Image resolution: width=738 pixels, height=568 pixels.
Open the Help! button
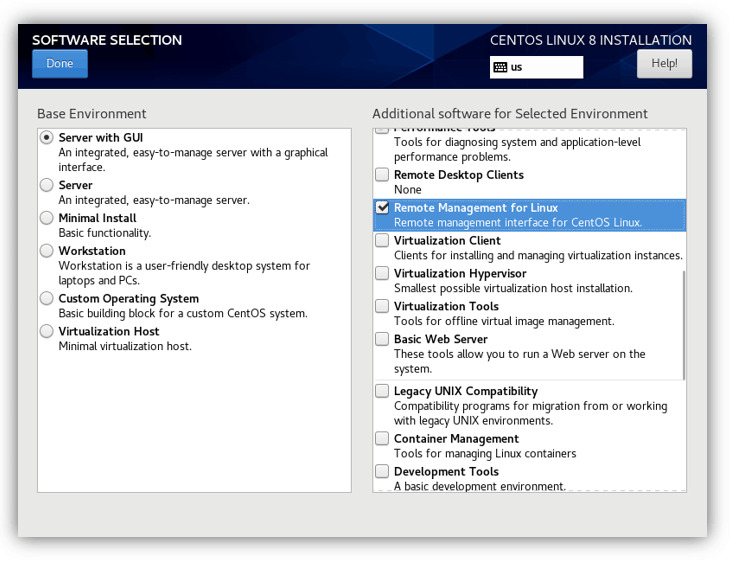[664, 64]
